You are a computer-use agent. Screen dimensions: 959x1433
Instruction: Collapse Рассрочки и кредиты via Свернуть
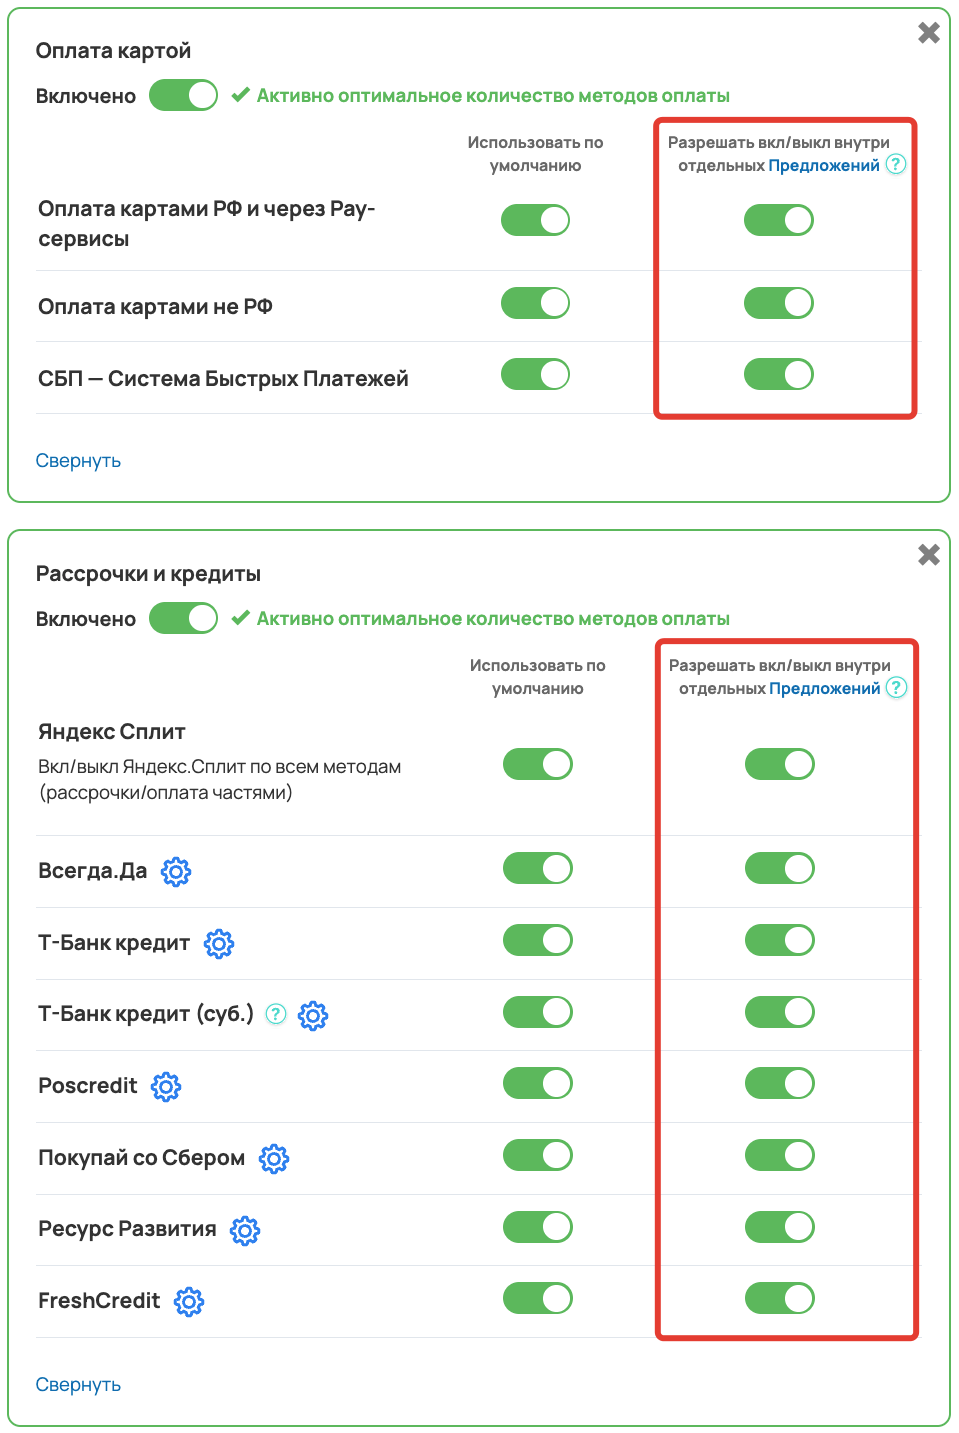[x=78, y=1384]
